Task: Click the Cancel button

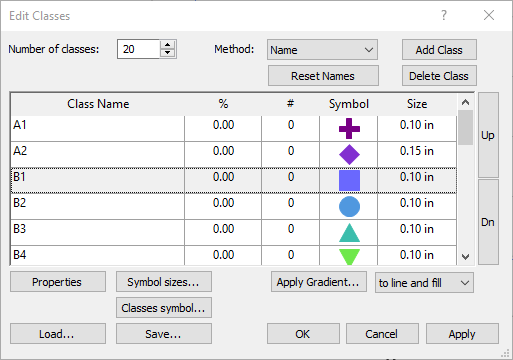Action: (x=382, y=333)
